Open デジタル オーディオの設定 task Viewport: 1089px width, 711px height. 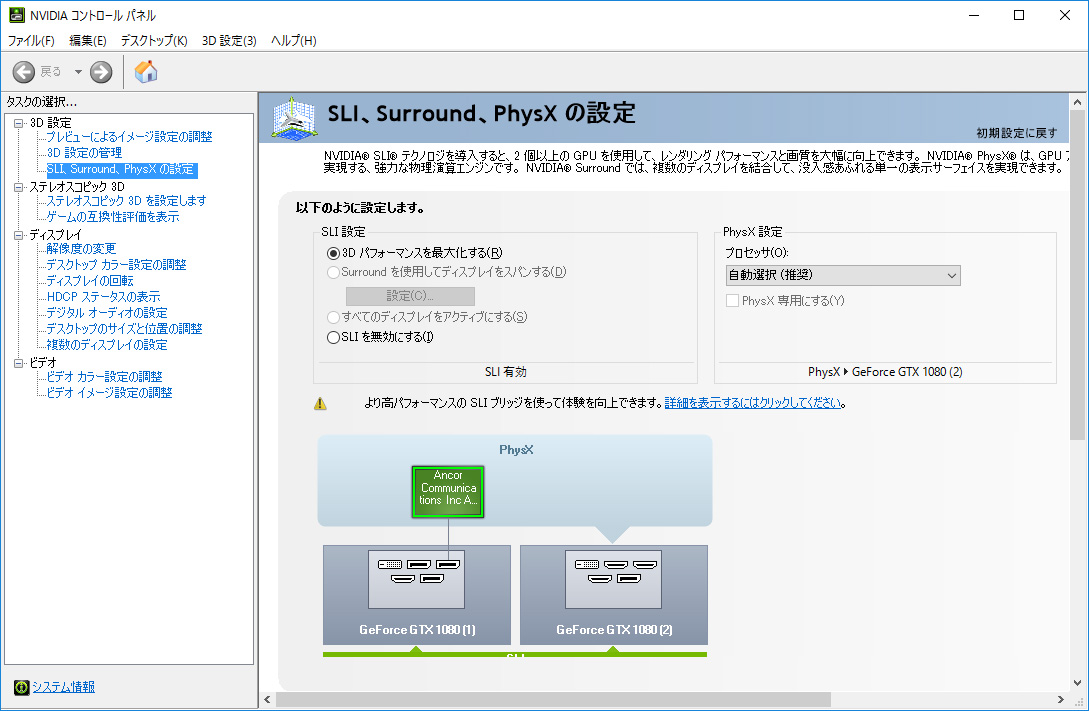click(x=107, y=312)
